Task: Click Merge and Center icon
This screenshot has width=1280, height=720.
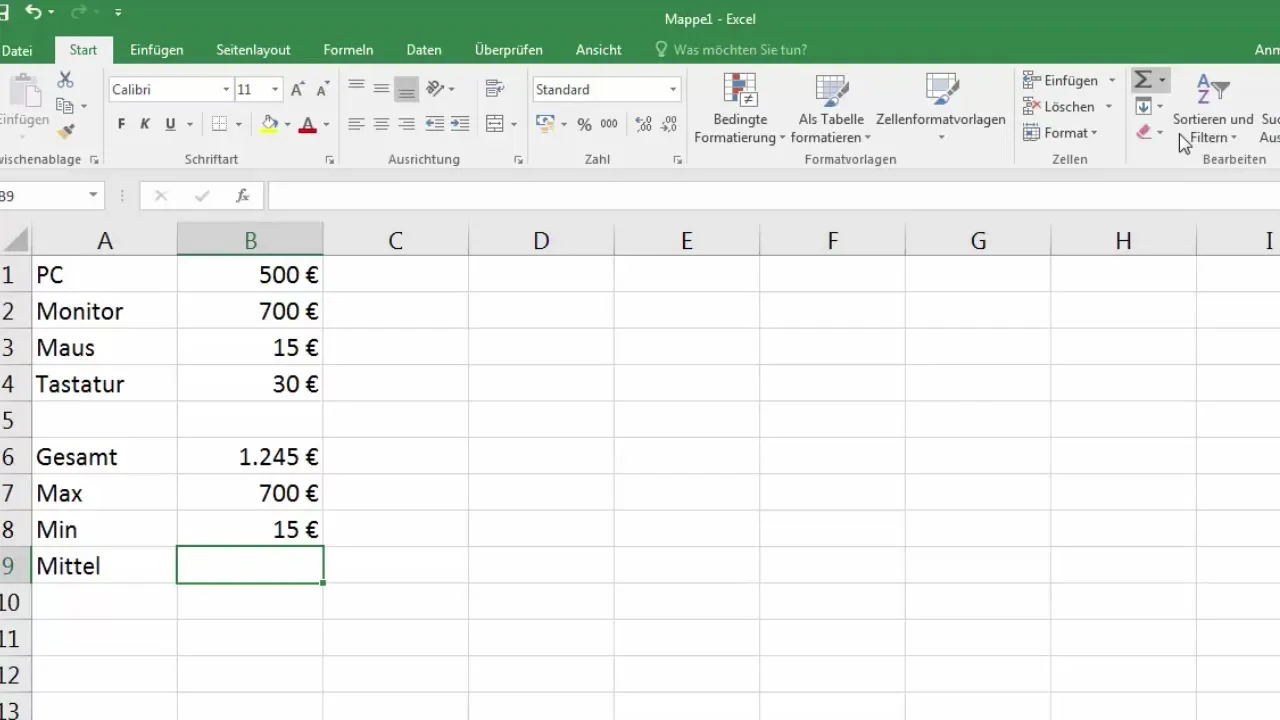Action: [x=494, y=124]
